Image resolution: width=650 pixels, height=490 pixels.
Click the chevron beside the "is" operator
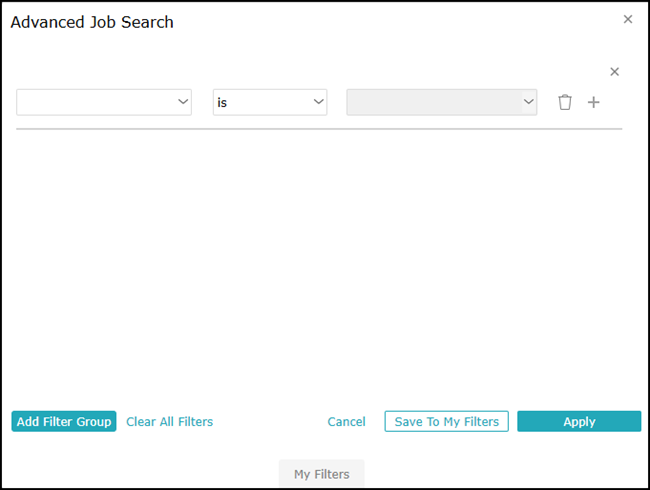318,102
